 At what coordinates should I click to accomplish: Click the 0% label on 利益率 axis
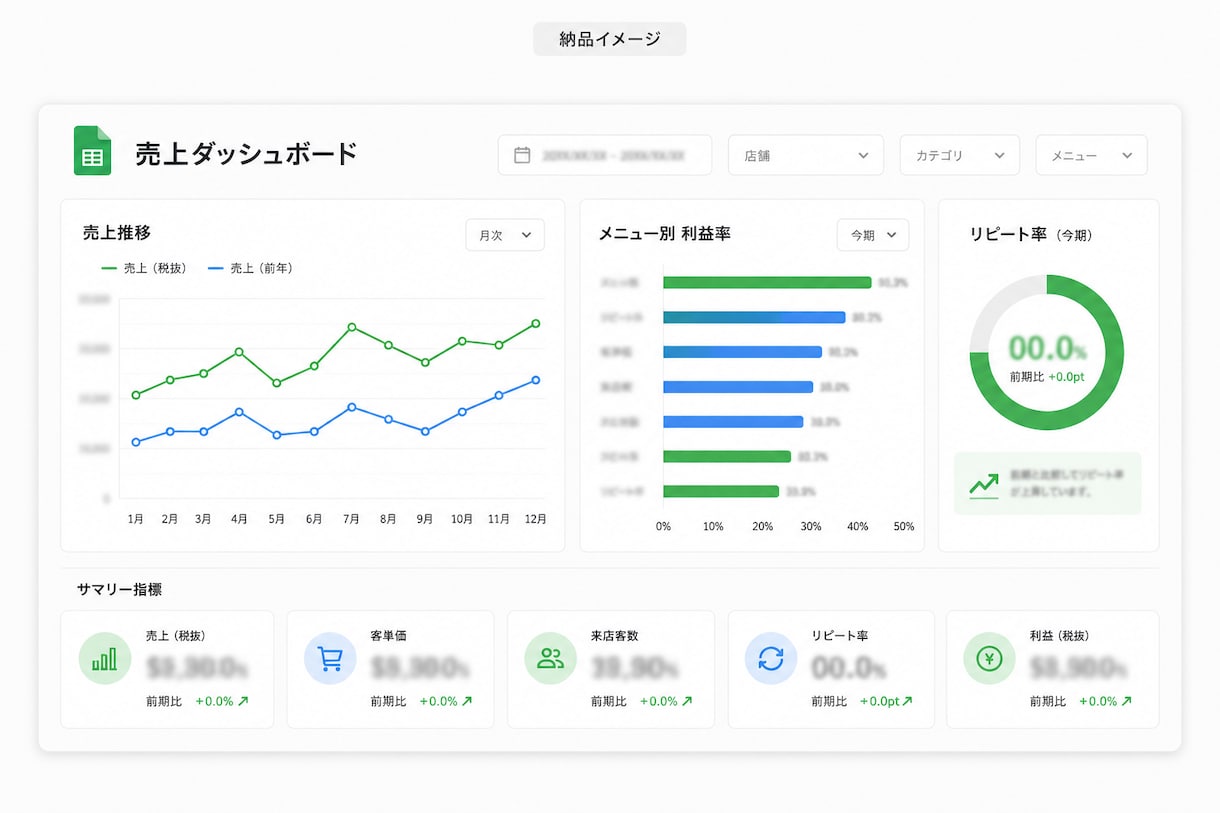pos(663,526)
